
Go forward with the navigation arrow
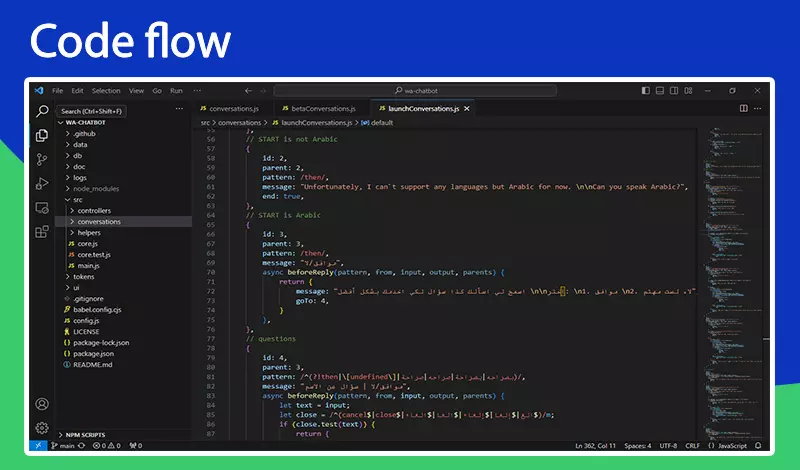tap(263, 91)
